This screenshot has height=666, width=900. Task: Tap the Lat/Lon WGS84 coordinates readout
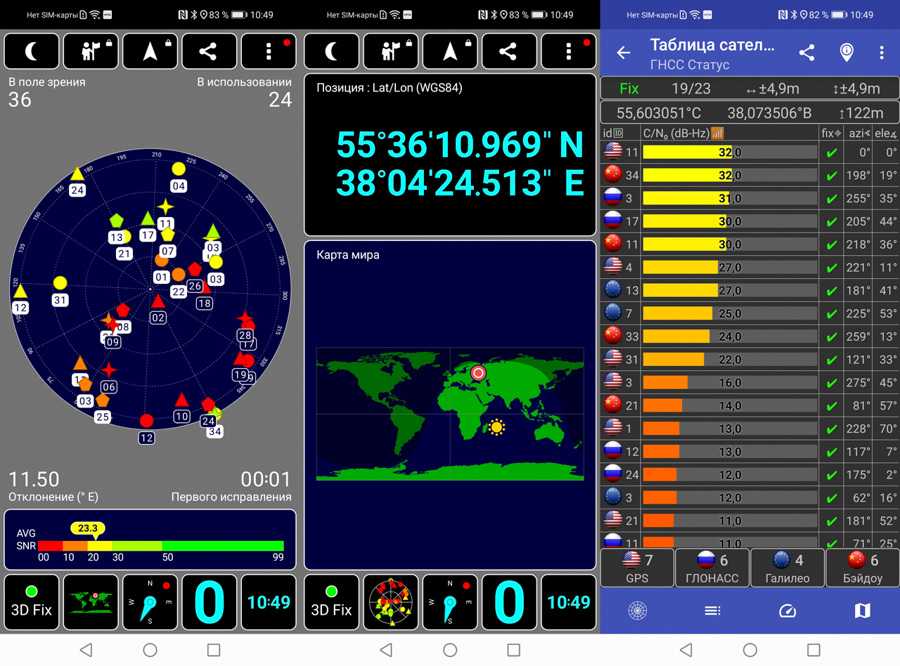point(459,163)
